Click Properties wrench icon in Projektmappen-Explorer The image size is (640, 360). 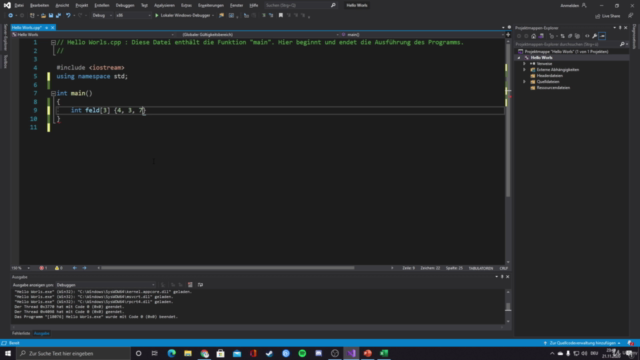point(595,36)
